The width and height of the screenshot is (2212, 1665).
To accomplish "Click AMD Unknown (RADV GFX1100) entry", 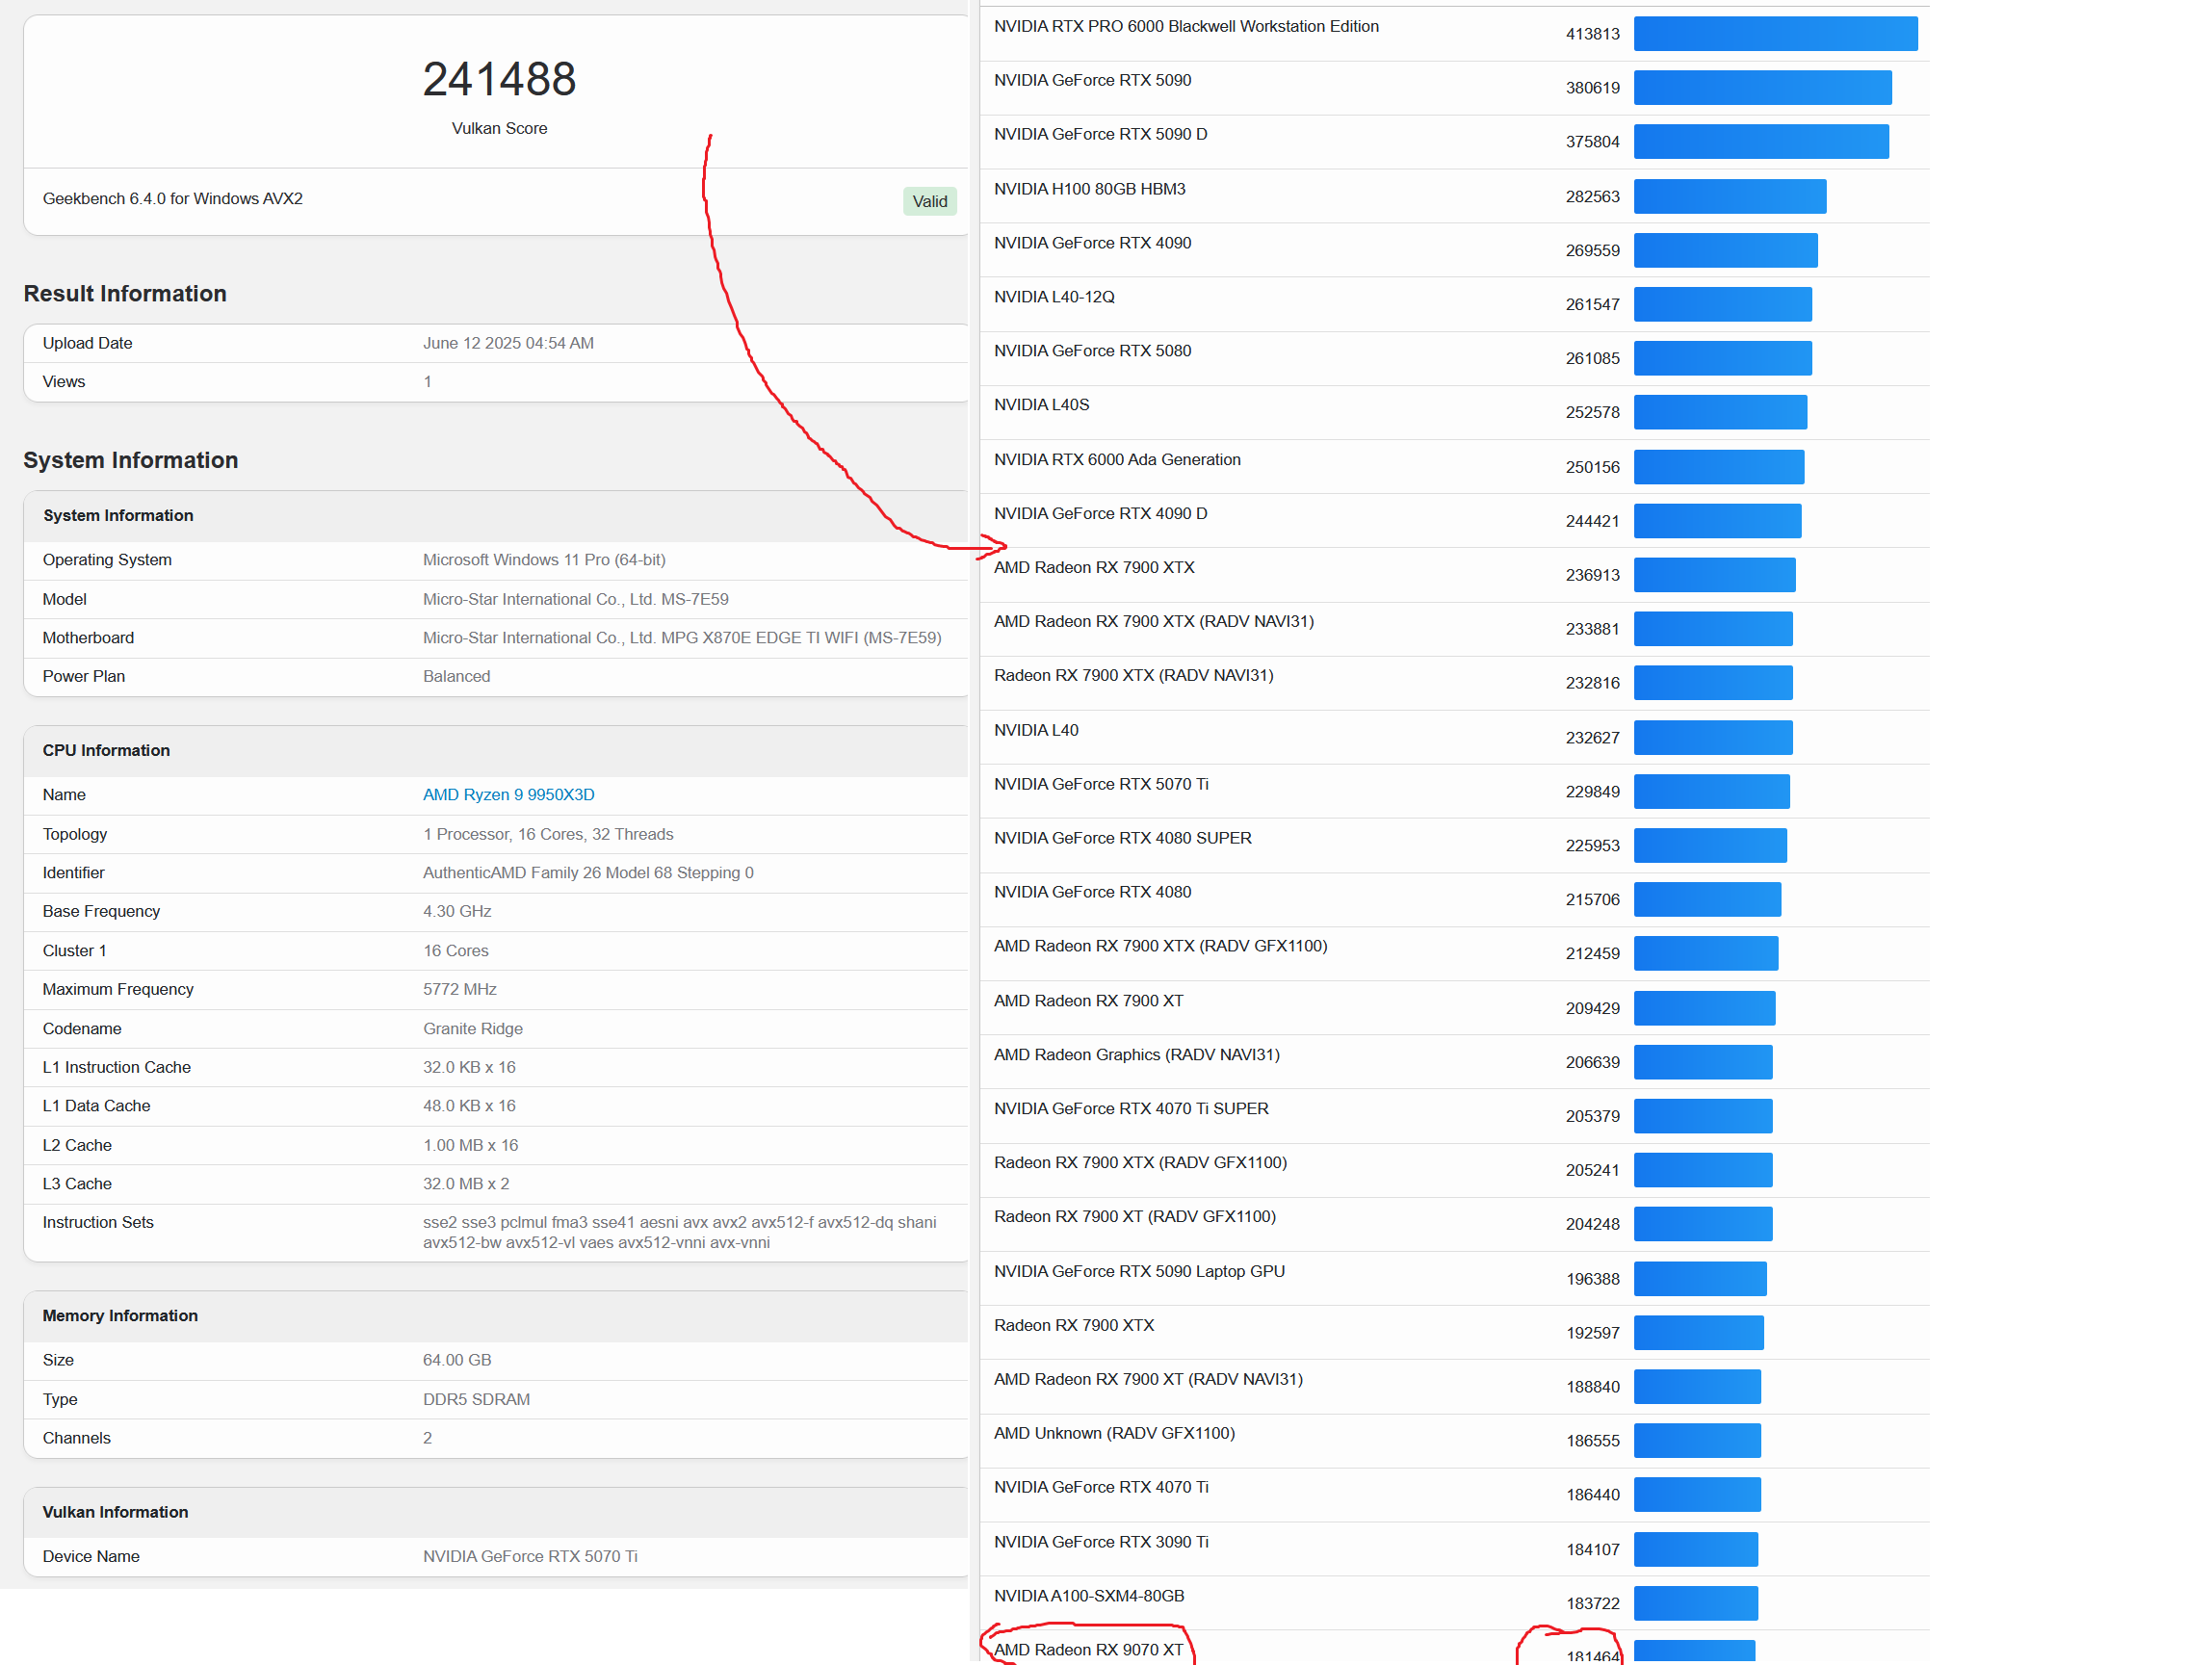I will [x=1114, y=1434].
